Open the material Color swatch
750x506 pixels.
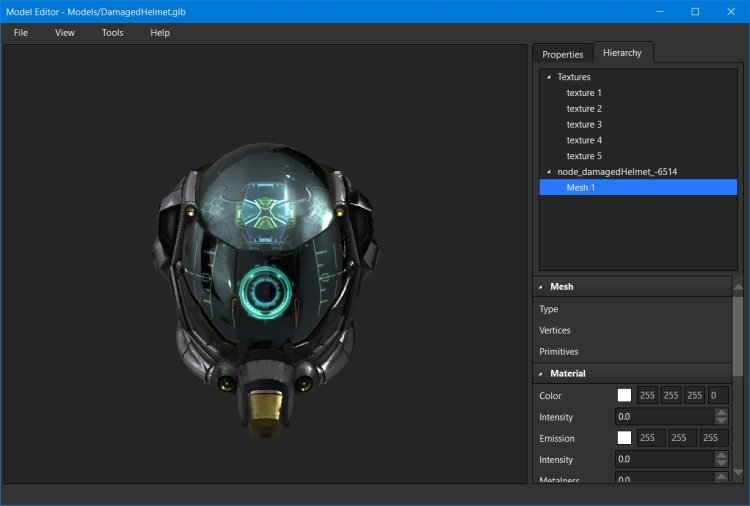tap(624, 396)
